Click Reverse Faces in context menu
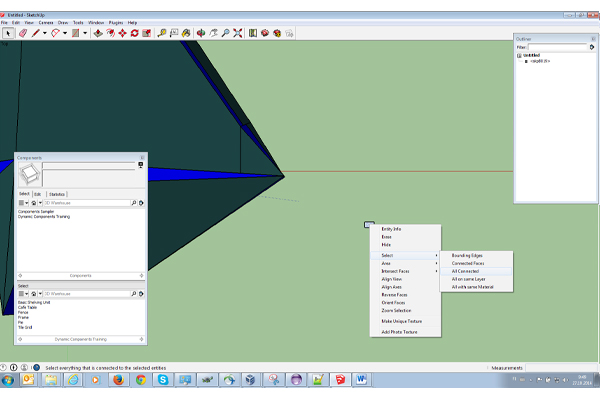This screenshot has height=400, width=600. tap(393, 295)
